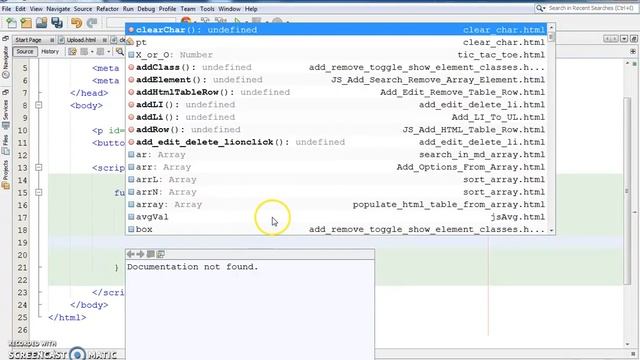Click the Undo toolbar icon
The image size is (640, 360).
coord(76,23)
